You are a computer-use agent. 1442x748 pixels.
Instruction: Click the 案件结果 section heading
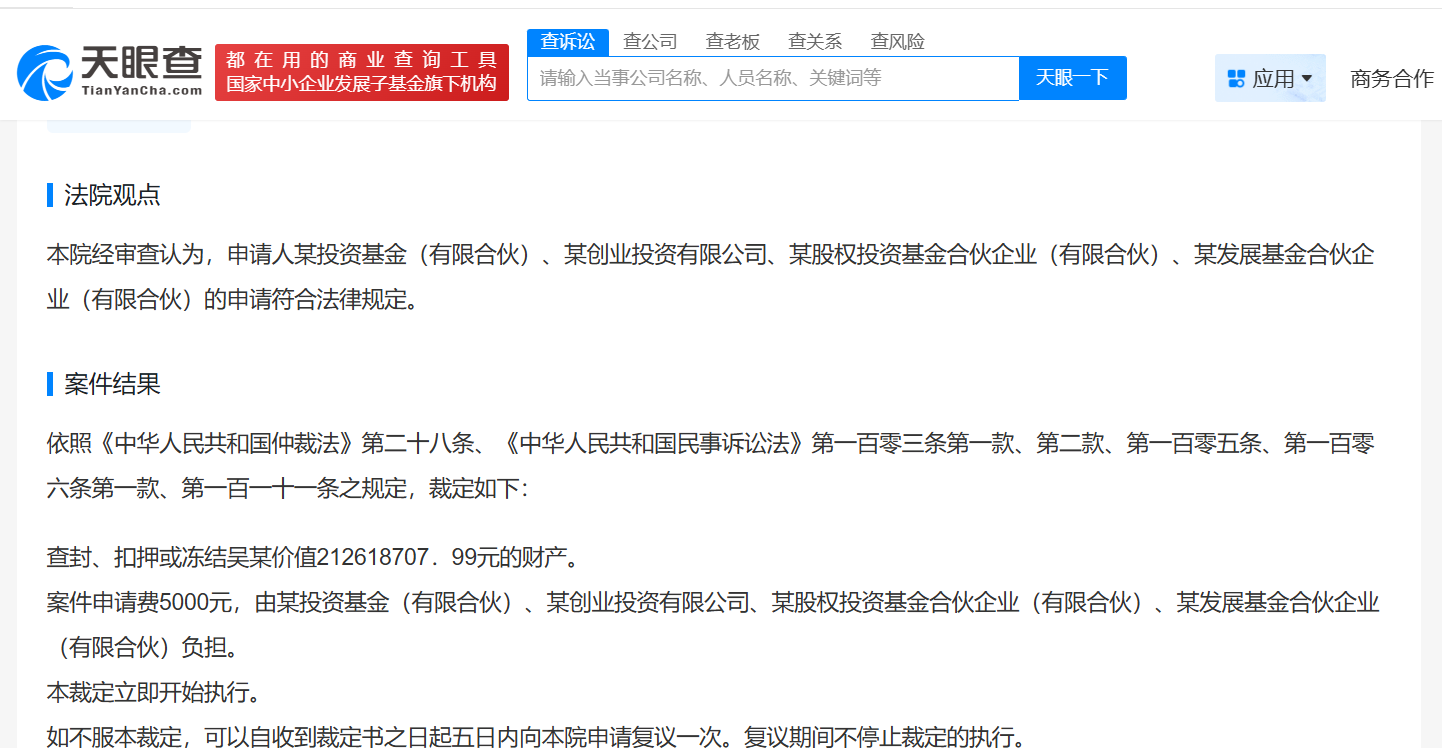112,384
